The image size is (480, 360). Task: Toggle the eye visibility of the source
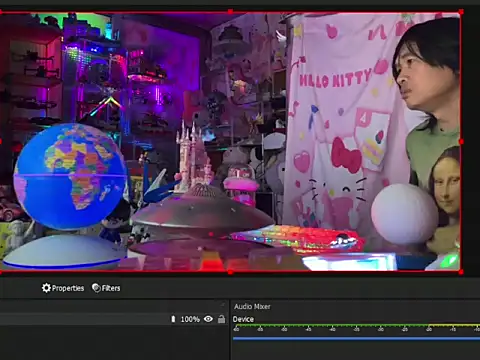tap(208, 319)
